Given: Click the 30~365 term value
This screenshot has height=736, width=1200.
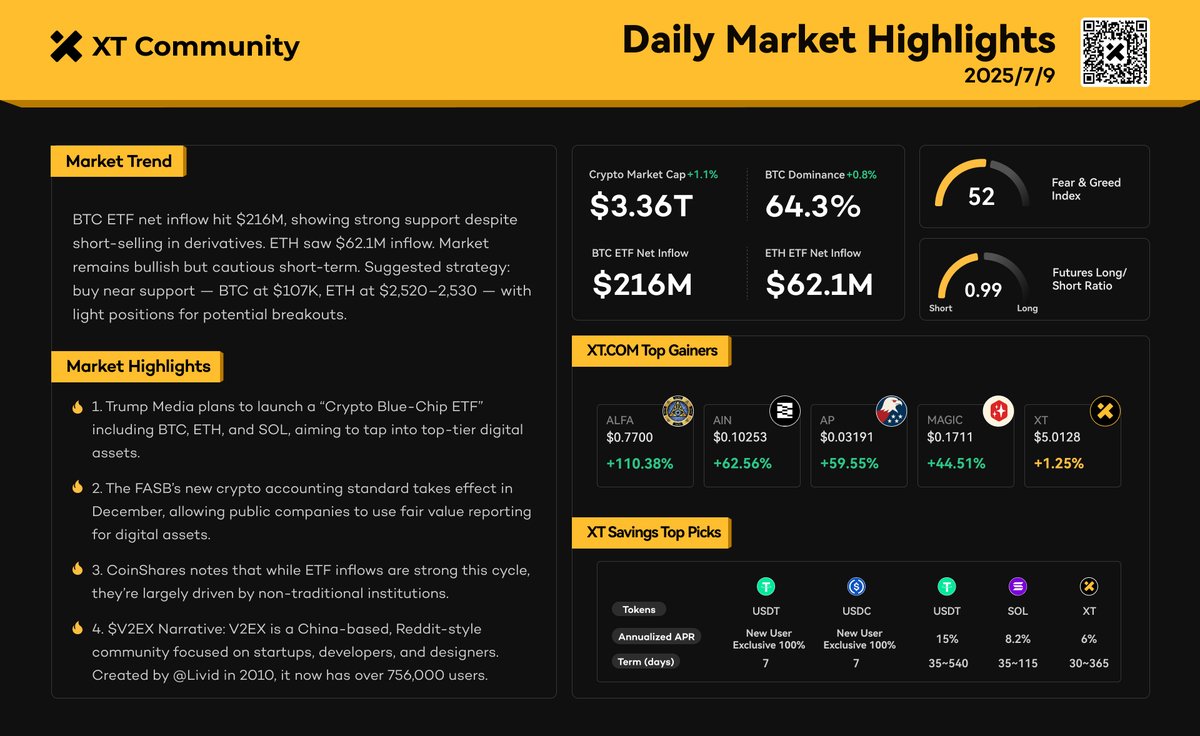Looking at the screenshot, I should pos(1089,663).
